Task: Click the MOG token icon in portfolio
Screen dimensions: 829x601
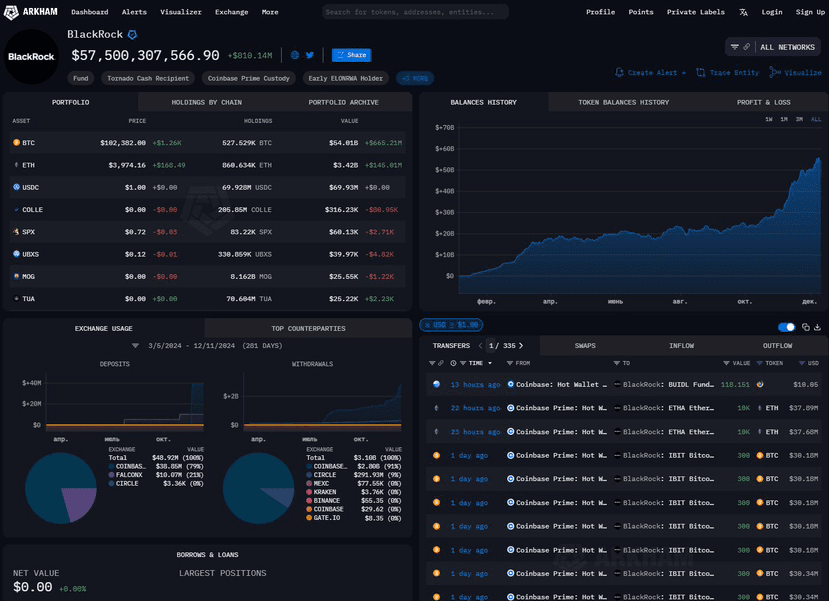Action: coord(16,276)
